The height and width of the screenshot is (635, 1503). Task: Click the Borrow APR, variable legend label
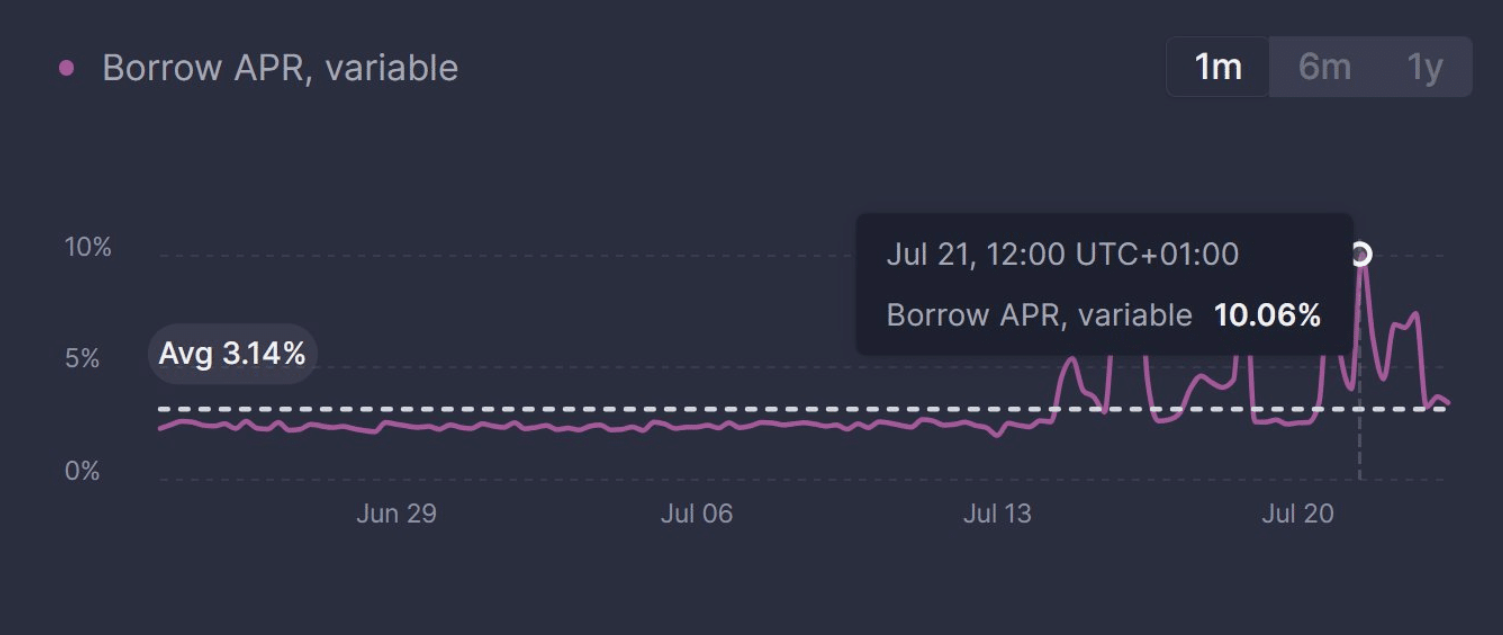coord(280,68)
